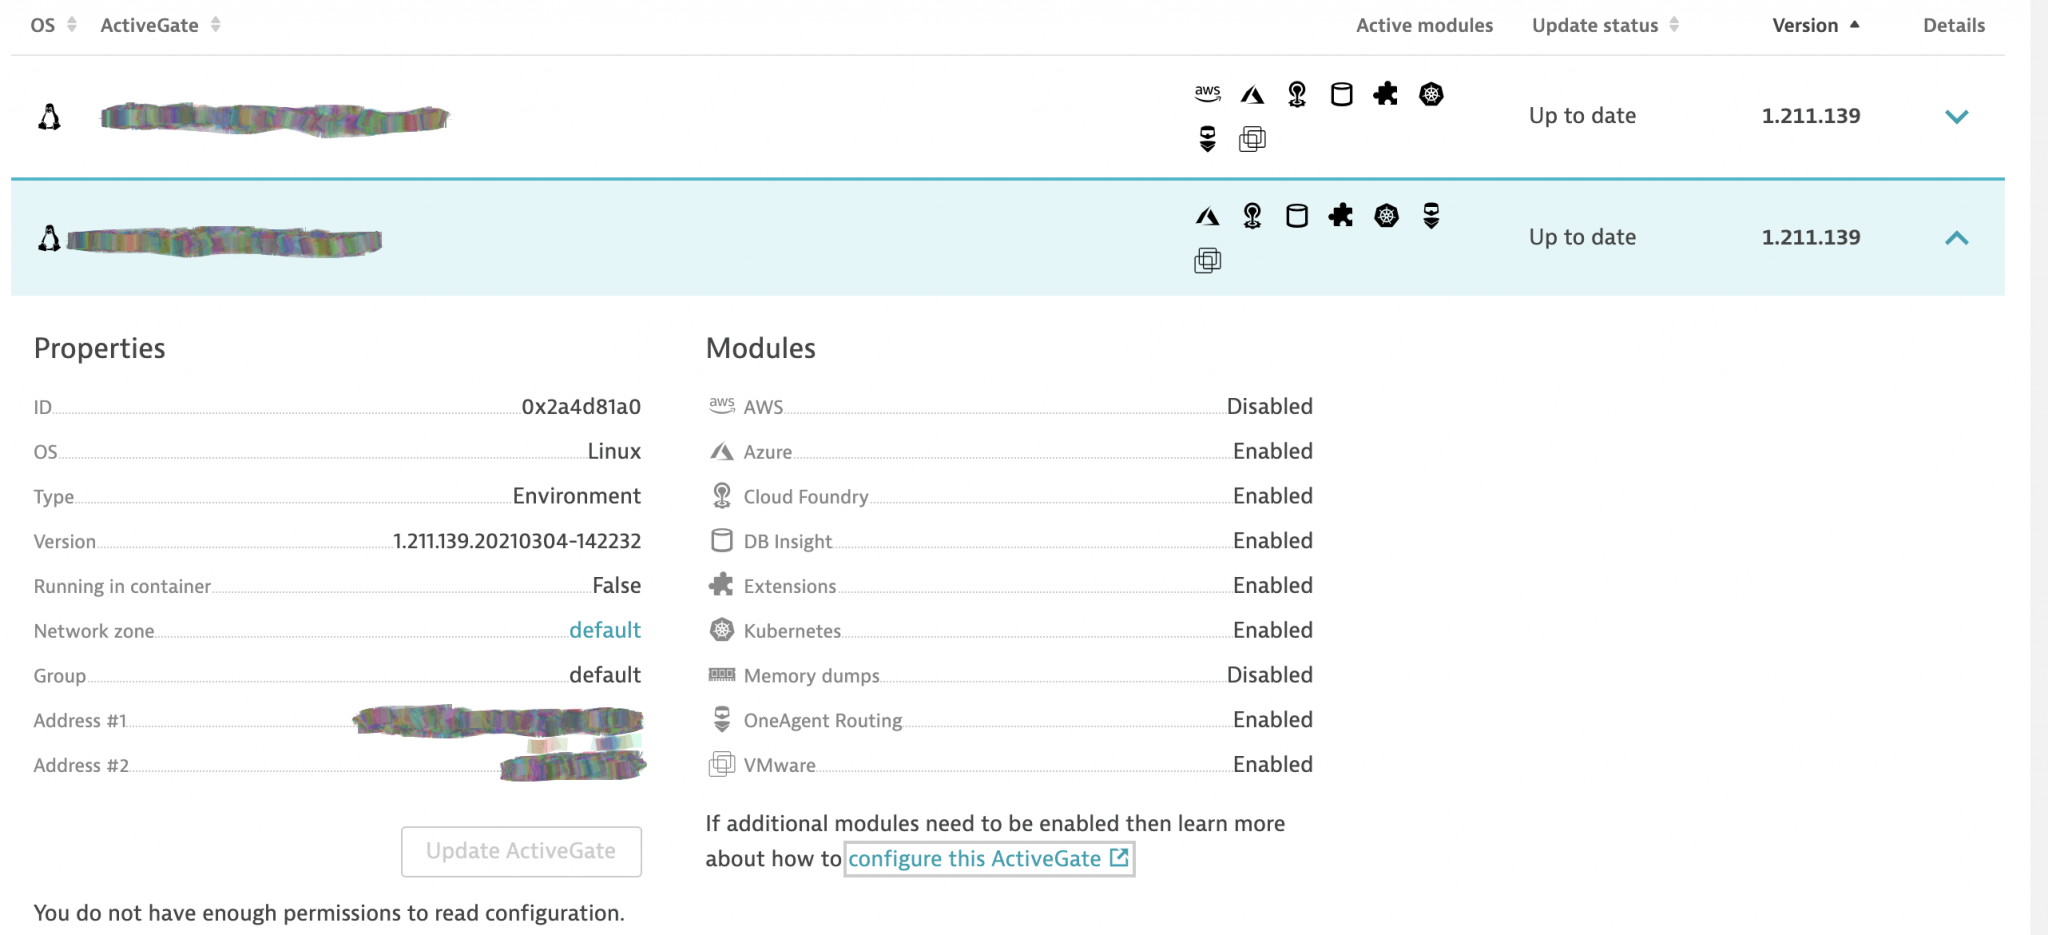Click the AWS icon in first row's active modules
2048x935 pixels.
(1208, 93)
